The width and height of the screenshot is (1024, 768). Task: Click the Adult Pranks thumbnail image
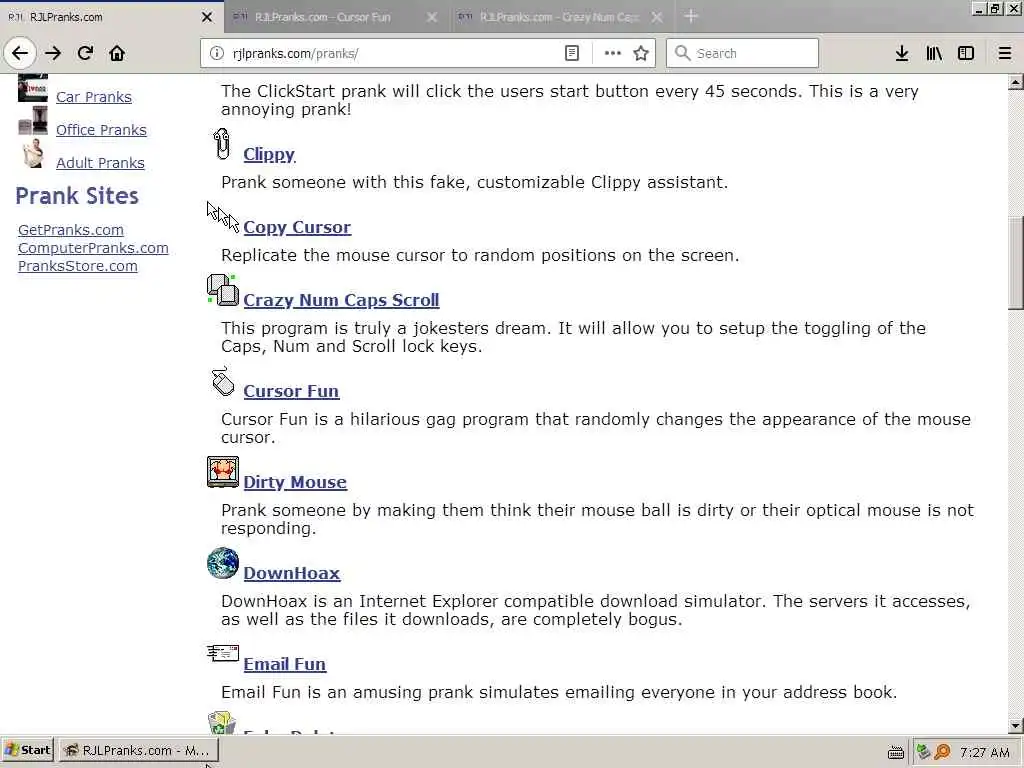[33, 154]
